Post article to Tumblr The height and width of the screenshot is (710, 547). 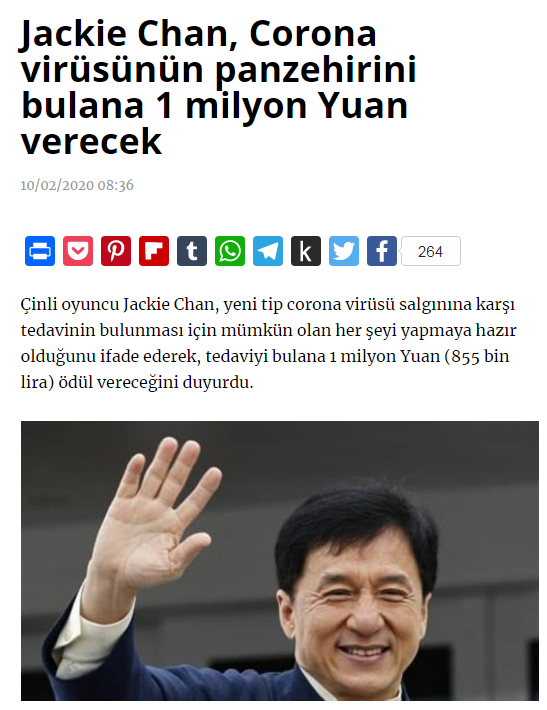(x=192, y=251)
